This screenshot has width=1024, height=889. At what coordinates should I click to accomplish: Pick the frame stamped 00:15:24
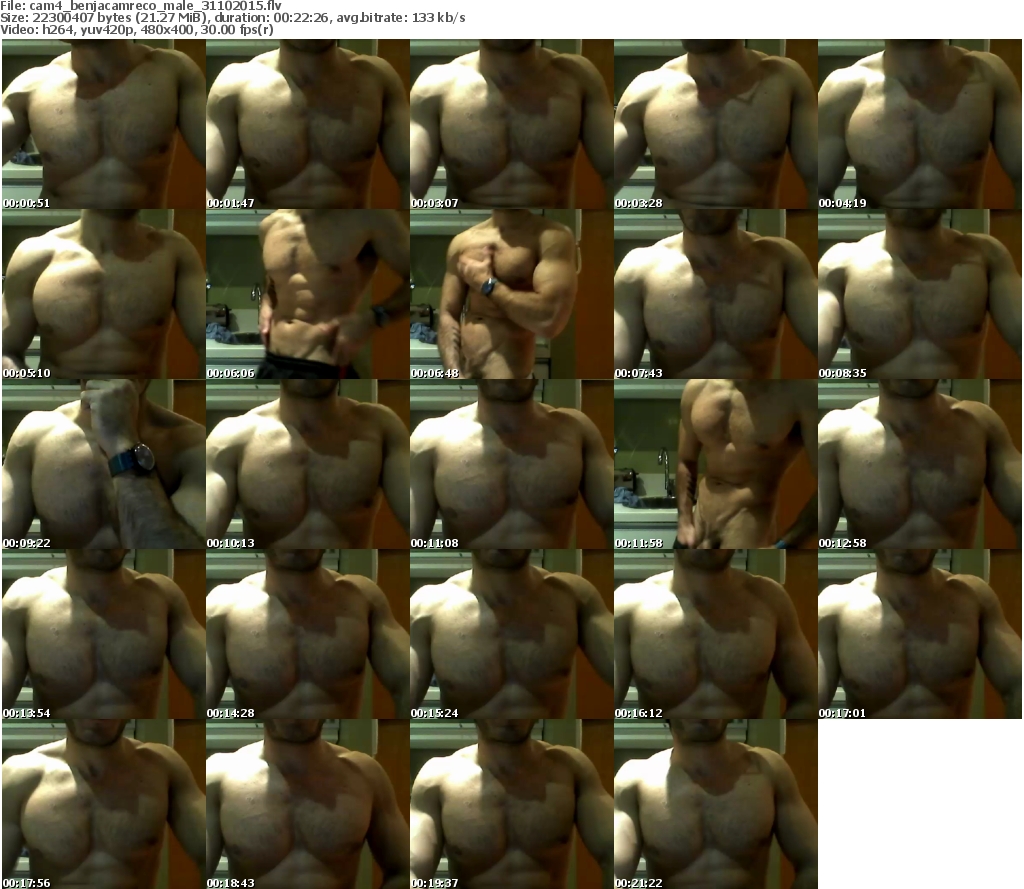tap(511, 634)
